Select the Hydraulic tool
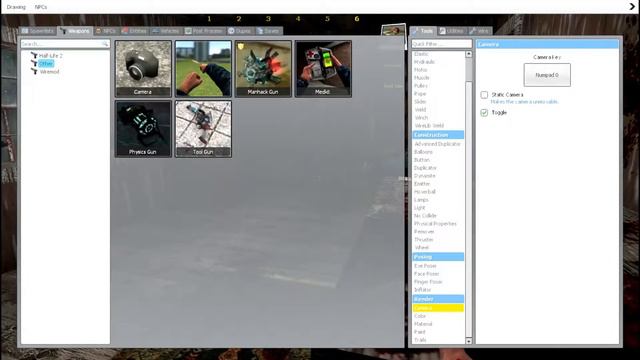This screenshot has height=360, width=640. pyautogui.click(x=424, y=62)
